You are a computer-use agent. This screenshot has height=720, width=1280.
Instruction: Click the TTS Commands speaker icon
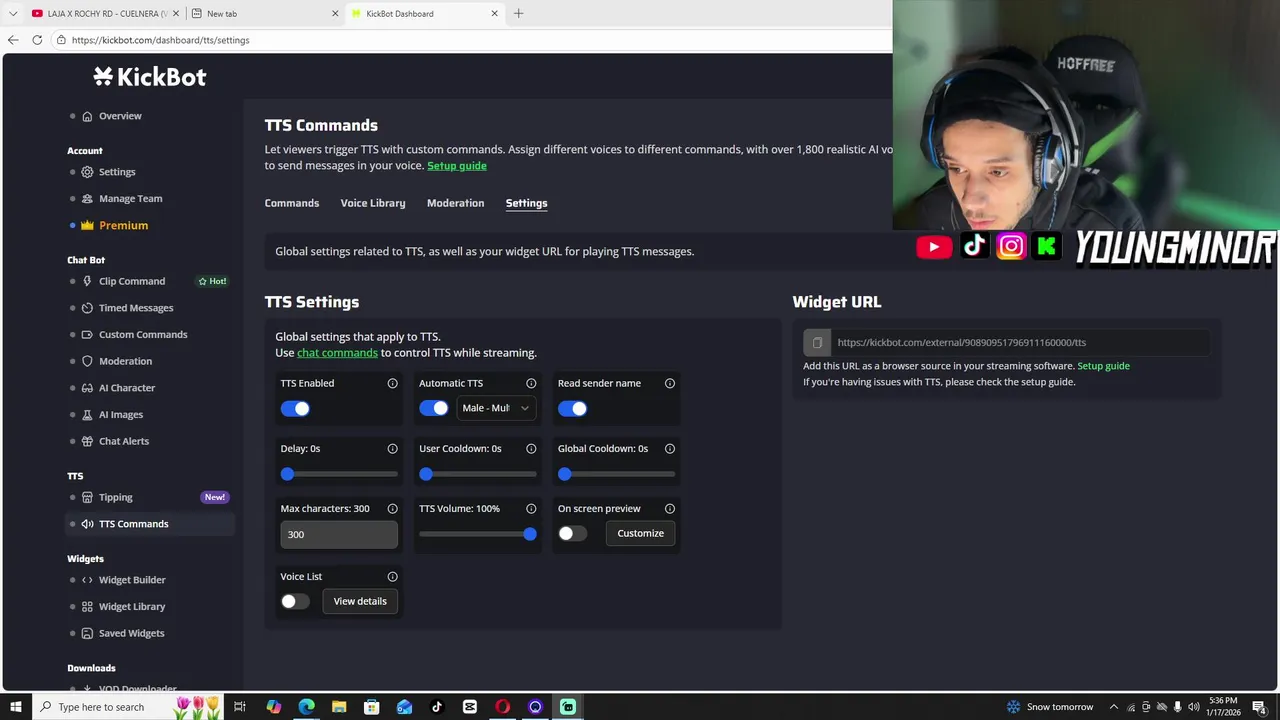[87, 524]
